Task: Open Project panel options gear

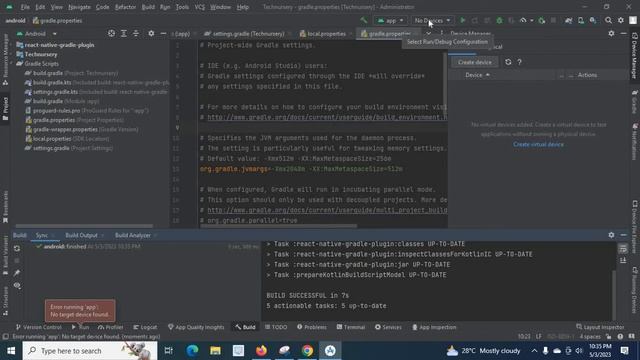Action: [x=151, y=33]
